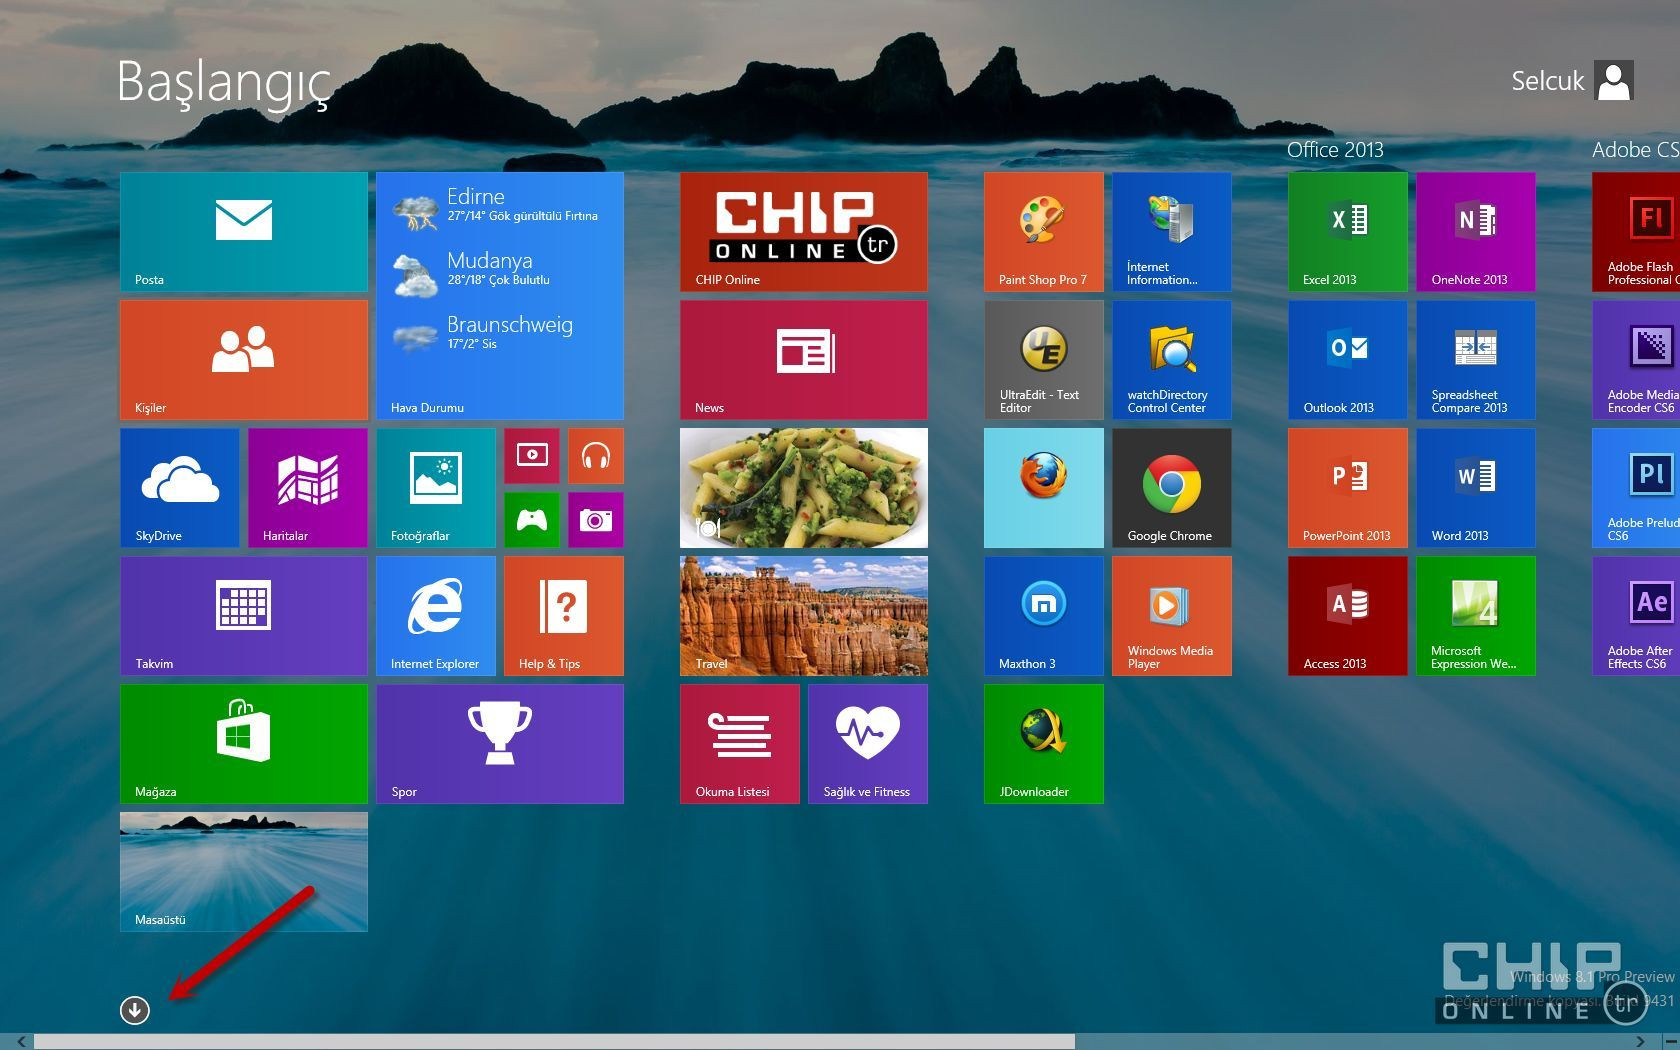Viewport: 1680px width, 1050px height.
Task: Click the scrollbar right arrow
Action: coord(1640,1042)
